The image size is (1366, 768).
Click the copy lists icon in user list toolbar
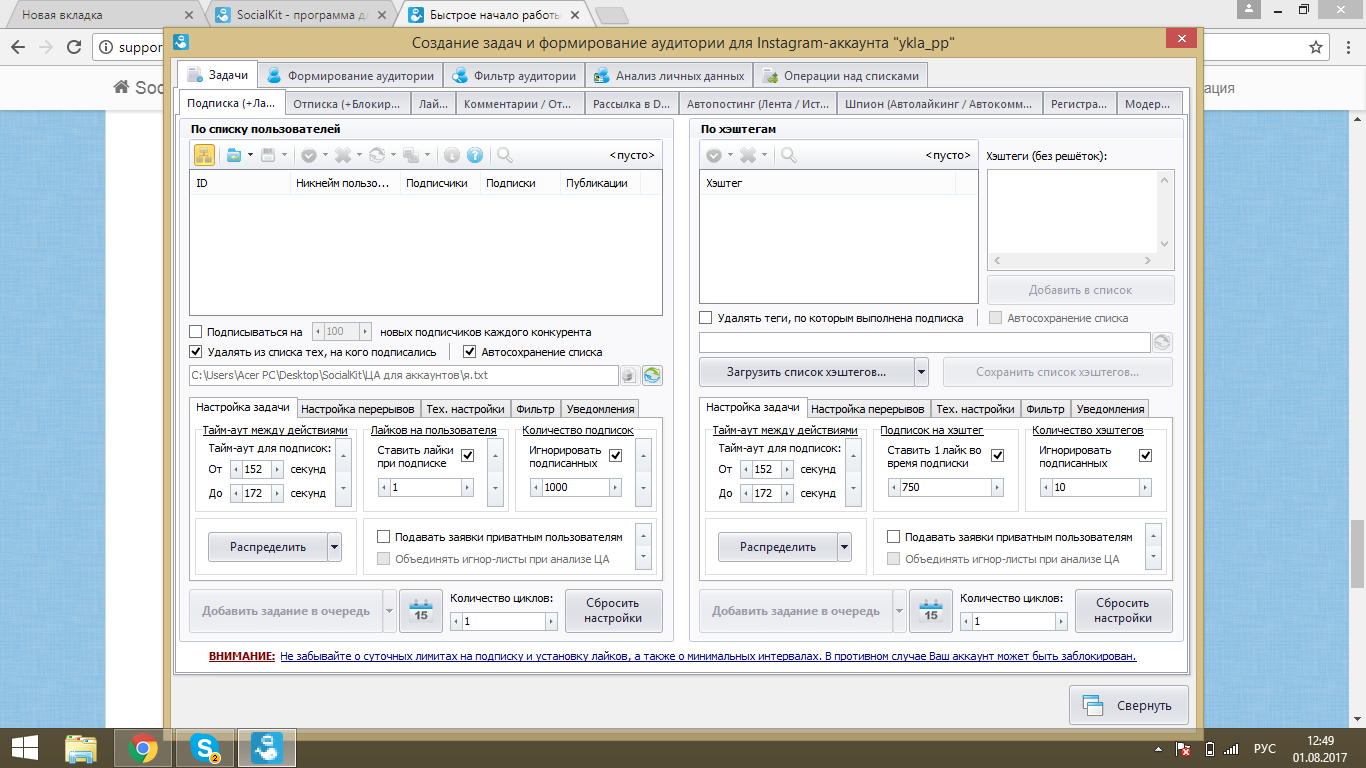point(412,155)
